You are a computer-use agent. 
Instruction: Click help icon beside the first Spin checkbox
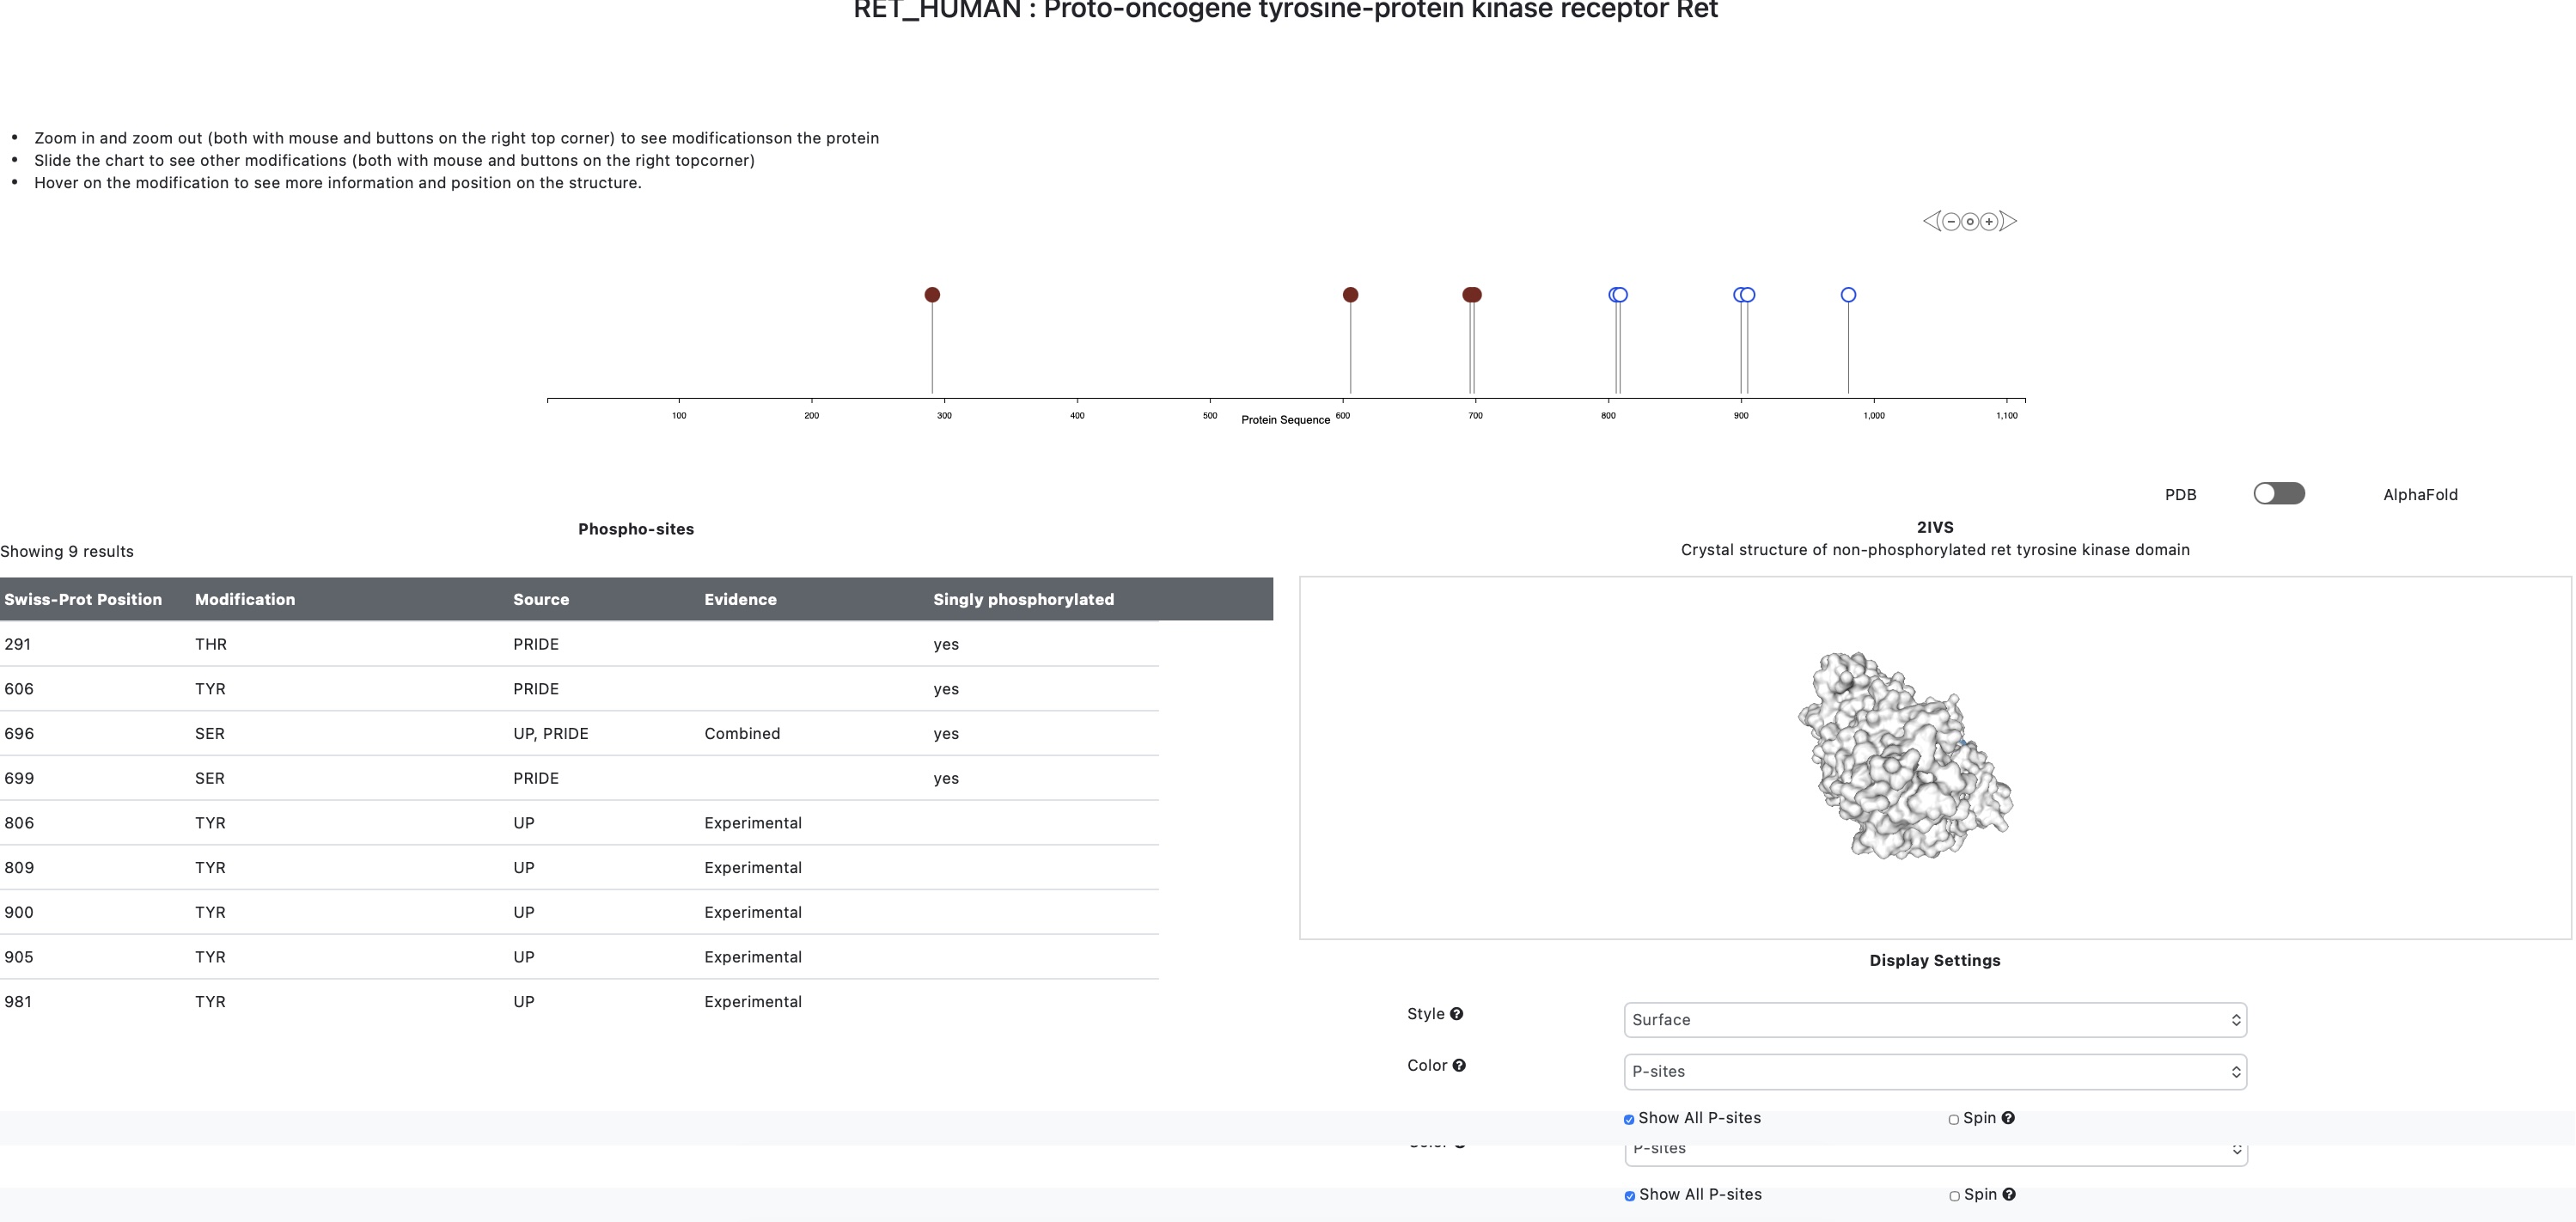pyautogui.click(x=2008, y=1118)
